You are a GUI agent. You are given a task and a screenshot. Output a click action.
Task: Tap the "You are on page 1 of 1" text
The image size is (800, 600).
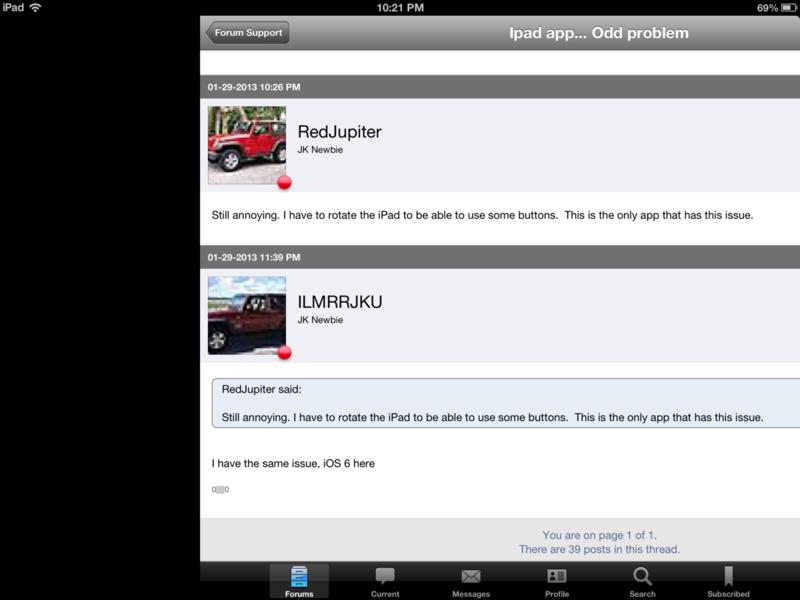click(599, 535)
